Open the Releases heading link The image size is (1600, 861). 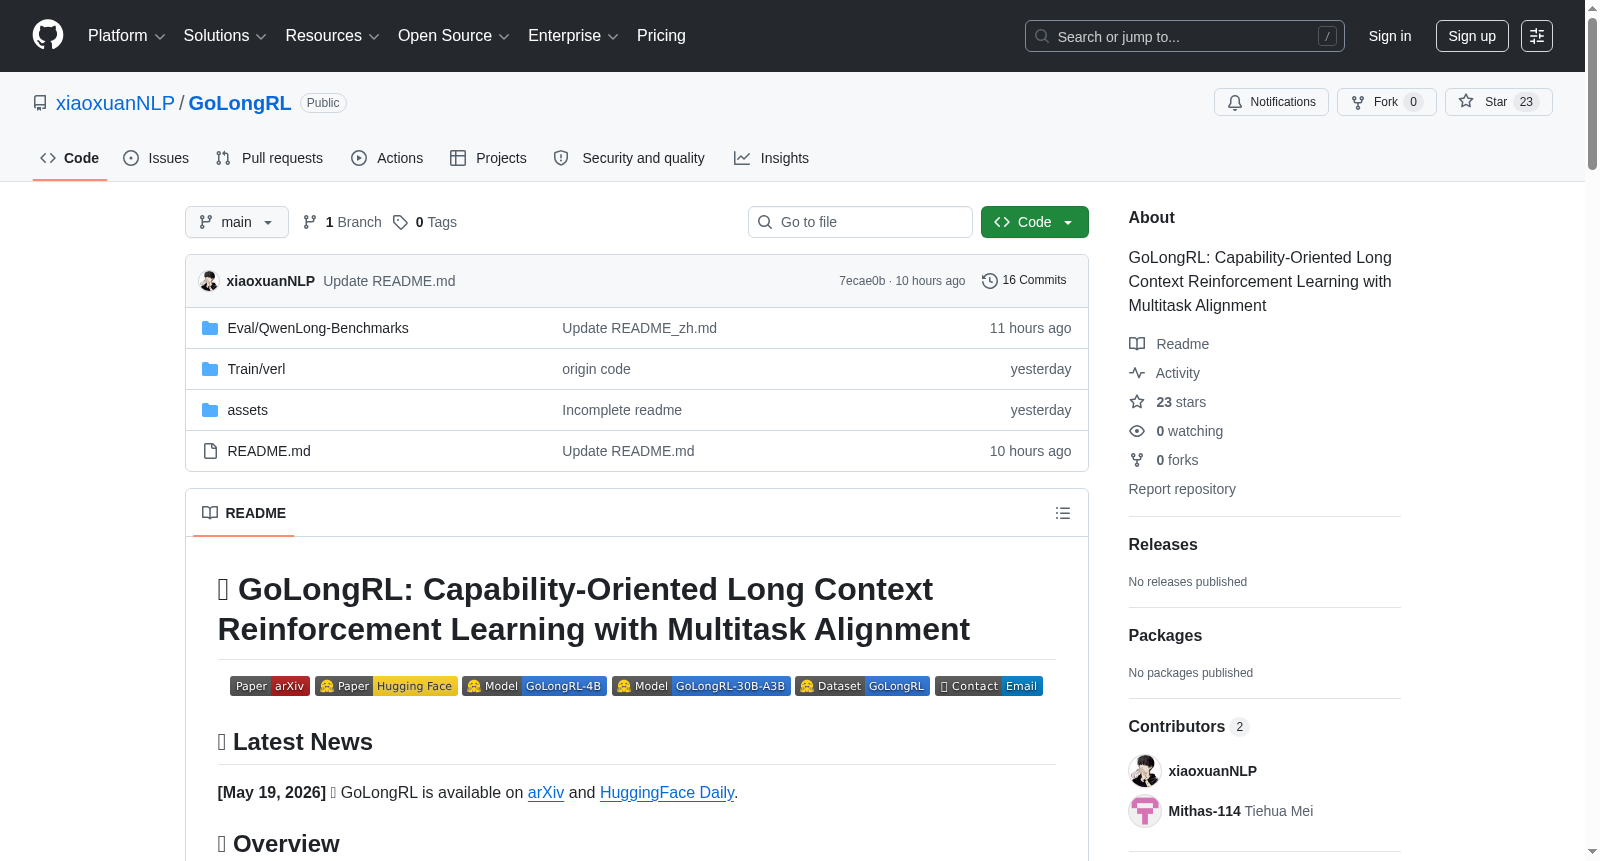pos(1163,545)
